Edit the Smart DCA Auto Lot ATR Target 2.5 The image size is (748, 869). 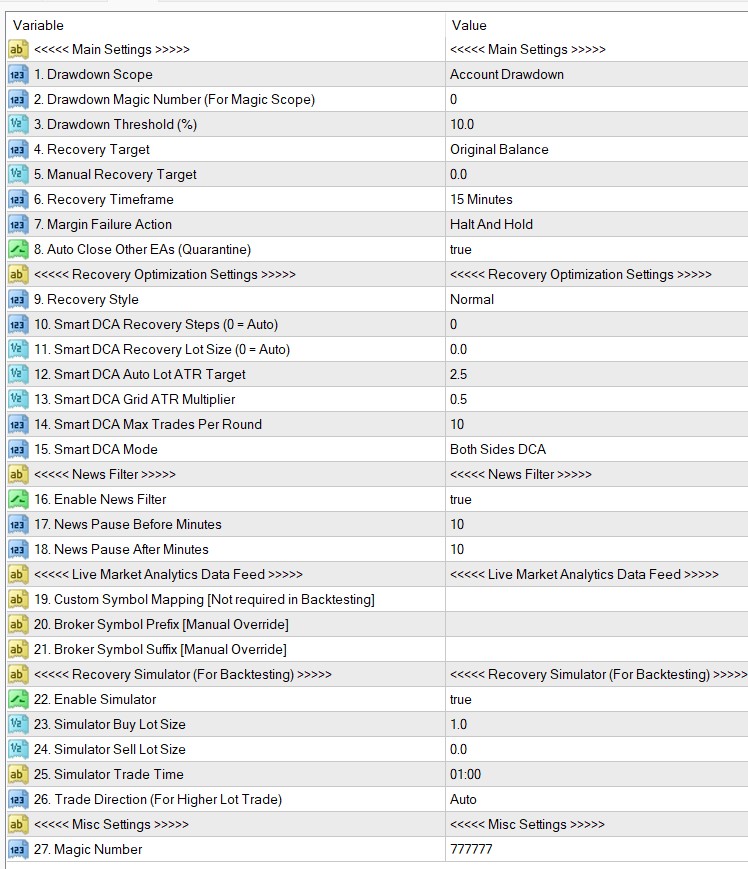click(x=458, y=375)
